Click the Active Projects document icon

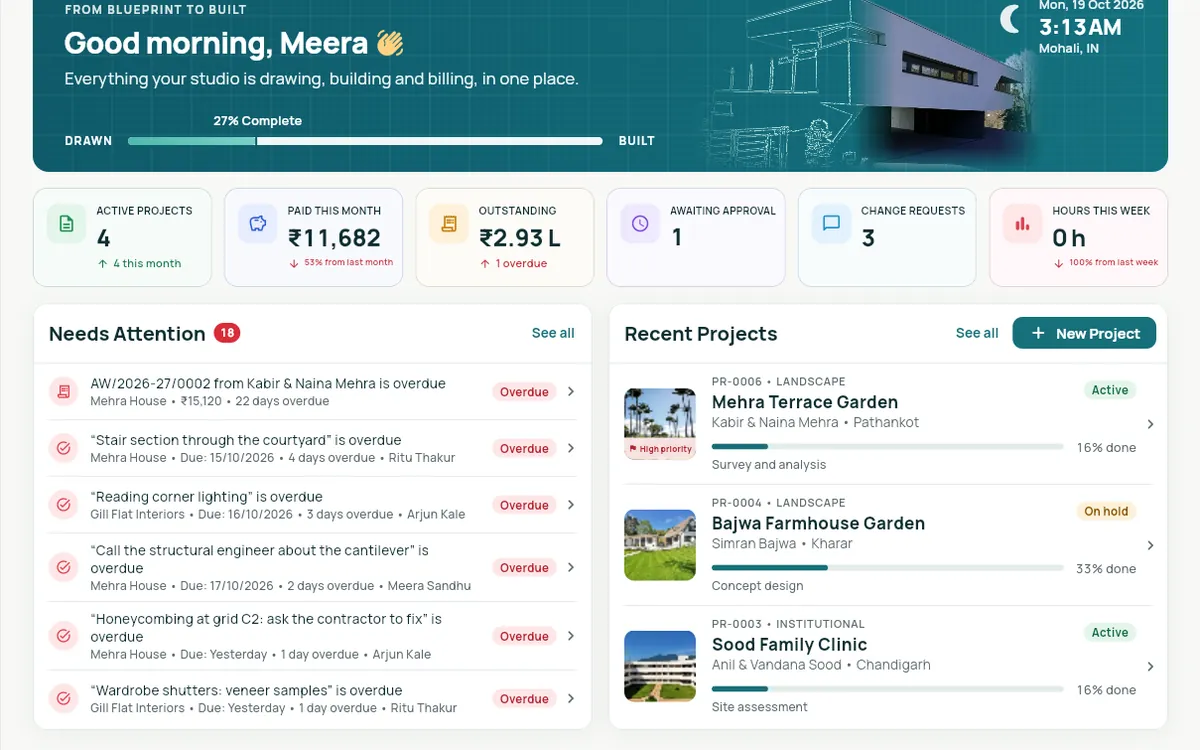(x=66, y=224)
